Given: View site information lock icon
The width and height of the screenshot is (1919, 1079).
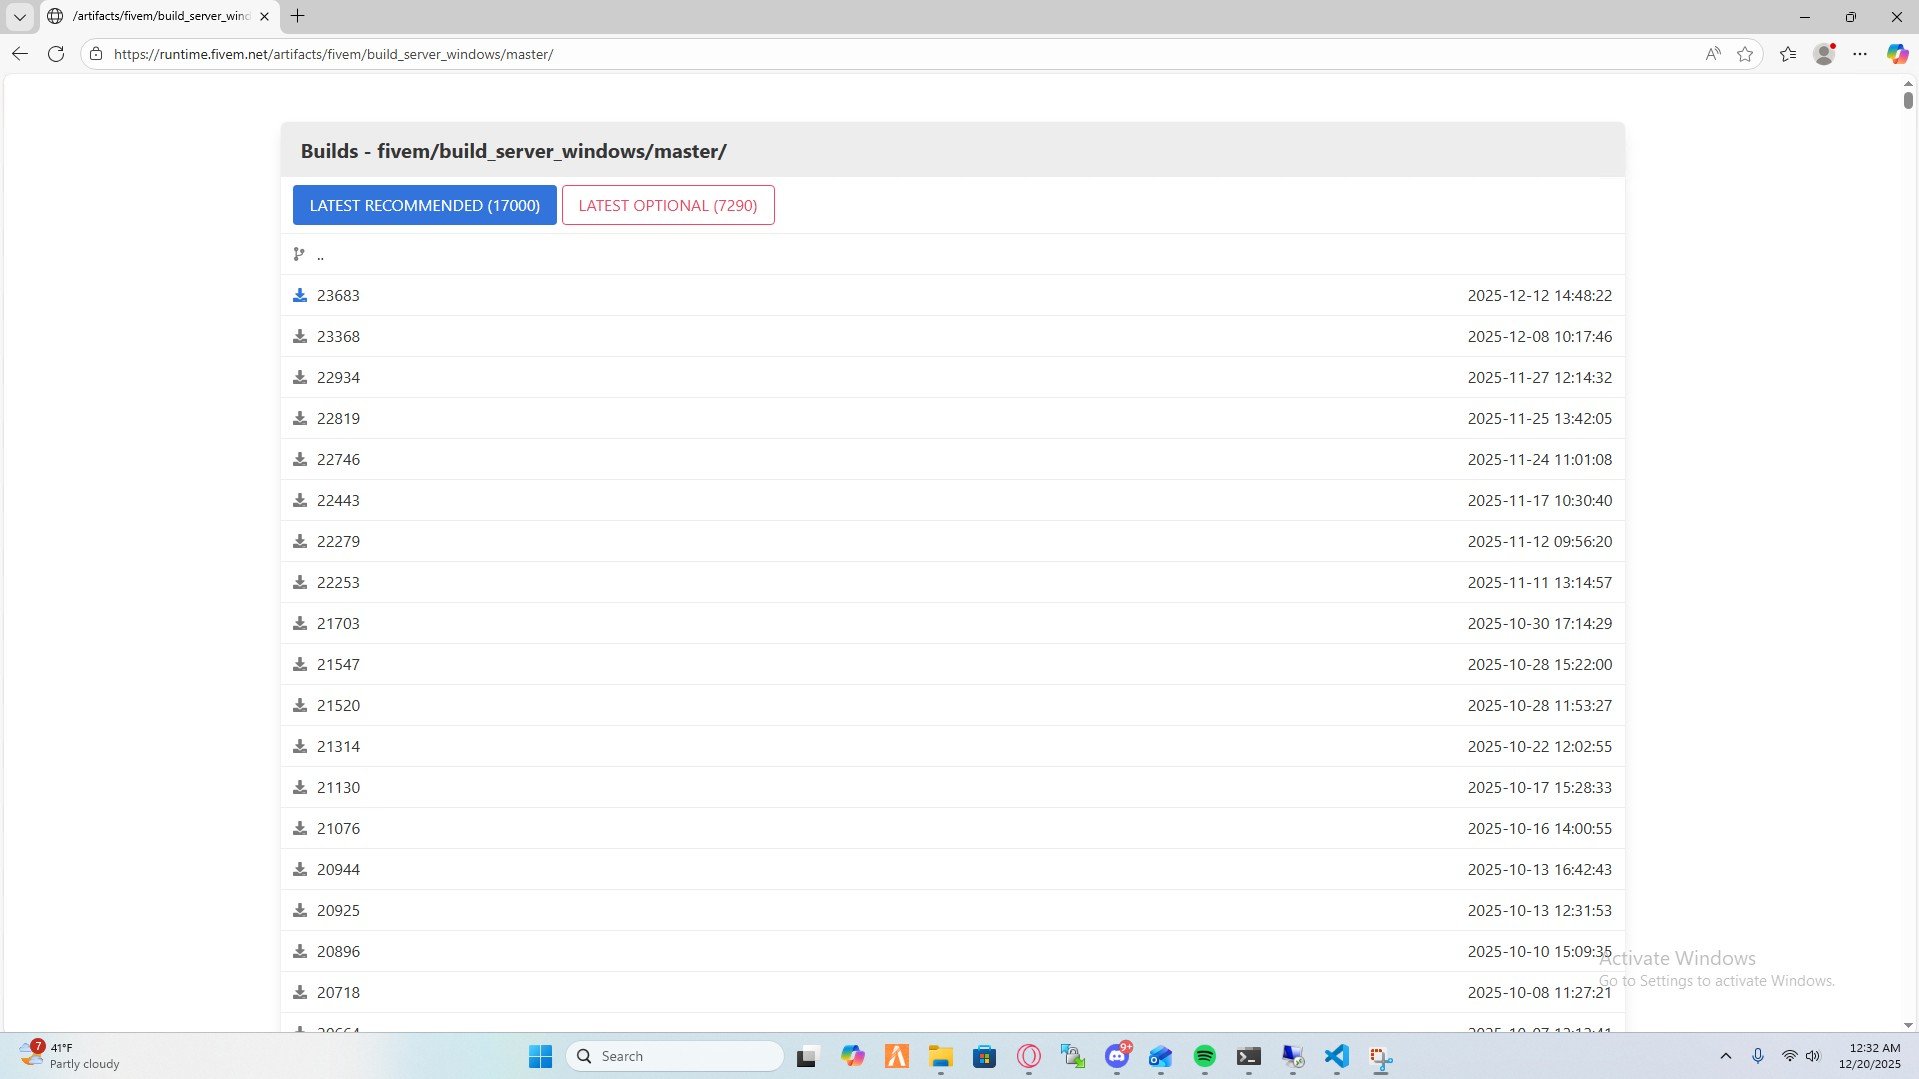Looking at the screenshot, I should coord(96,54).
